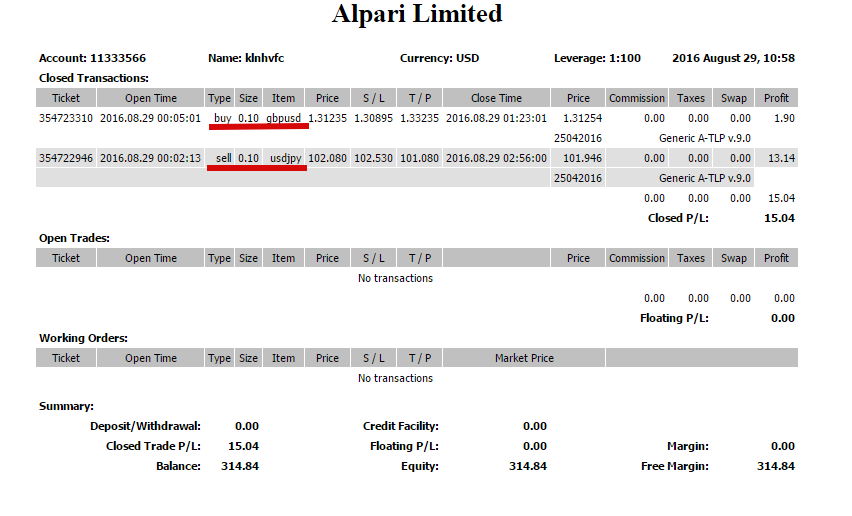Click the Closed P/L: label
The height and width of the screenshot is (516, 852).
tap(678, 218)
